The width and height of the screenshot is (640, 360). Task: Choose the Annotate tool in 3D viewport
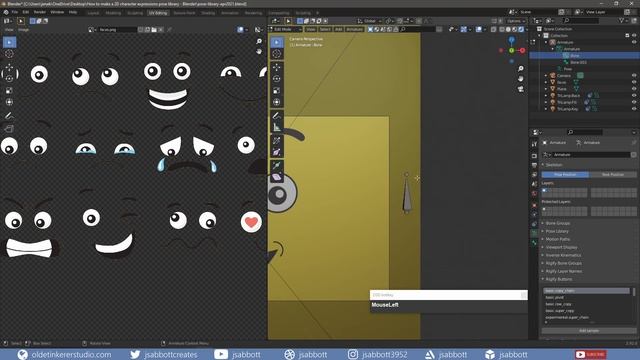pos(277,116)
